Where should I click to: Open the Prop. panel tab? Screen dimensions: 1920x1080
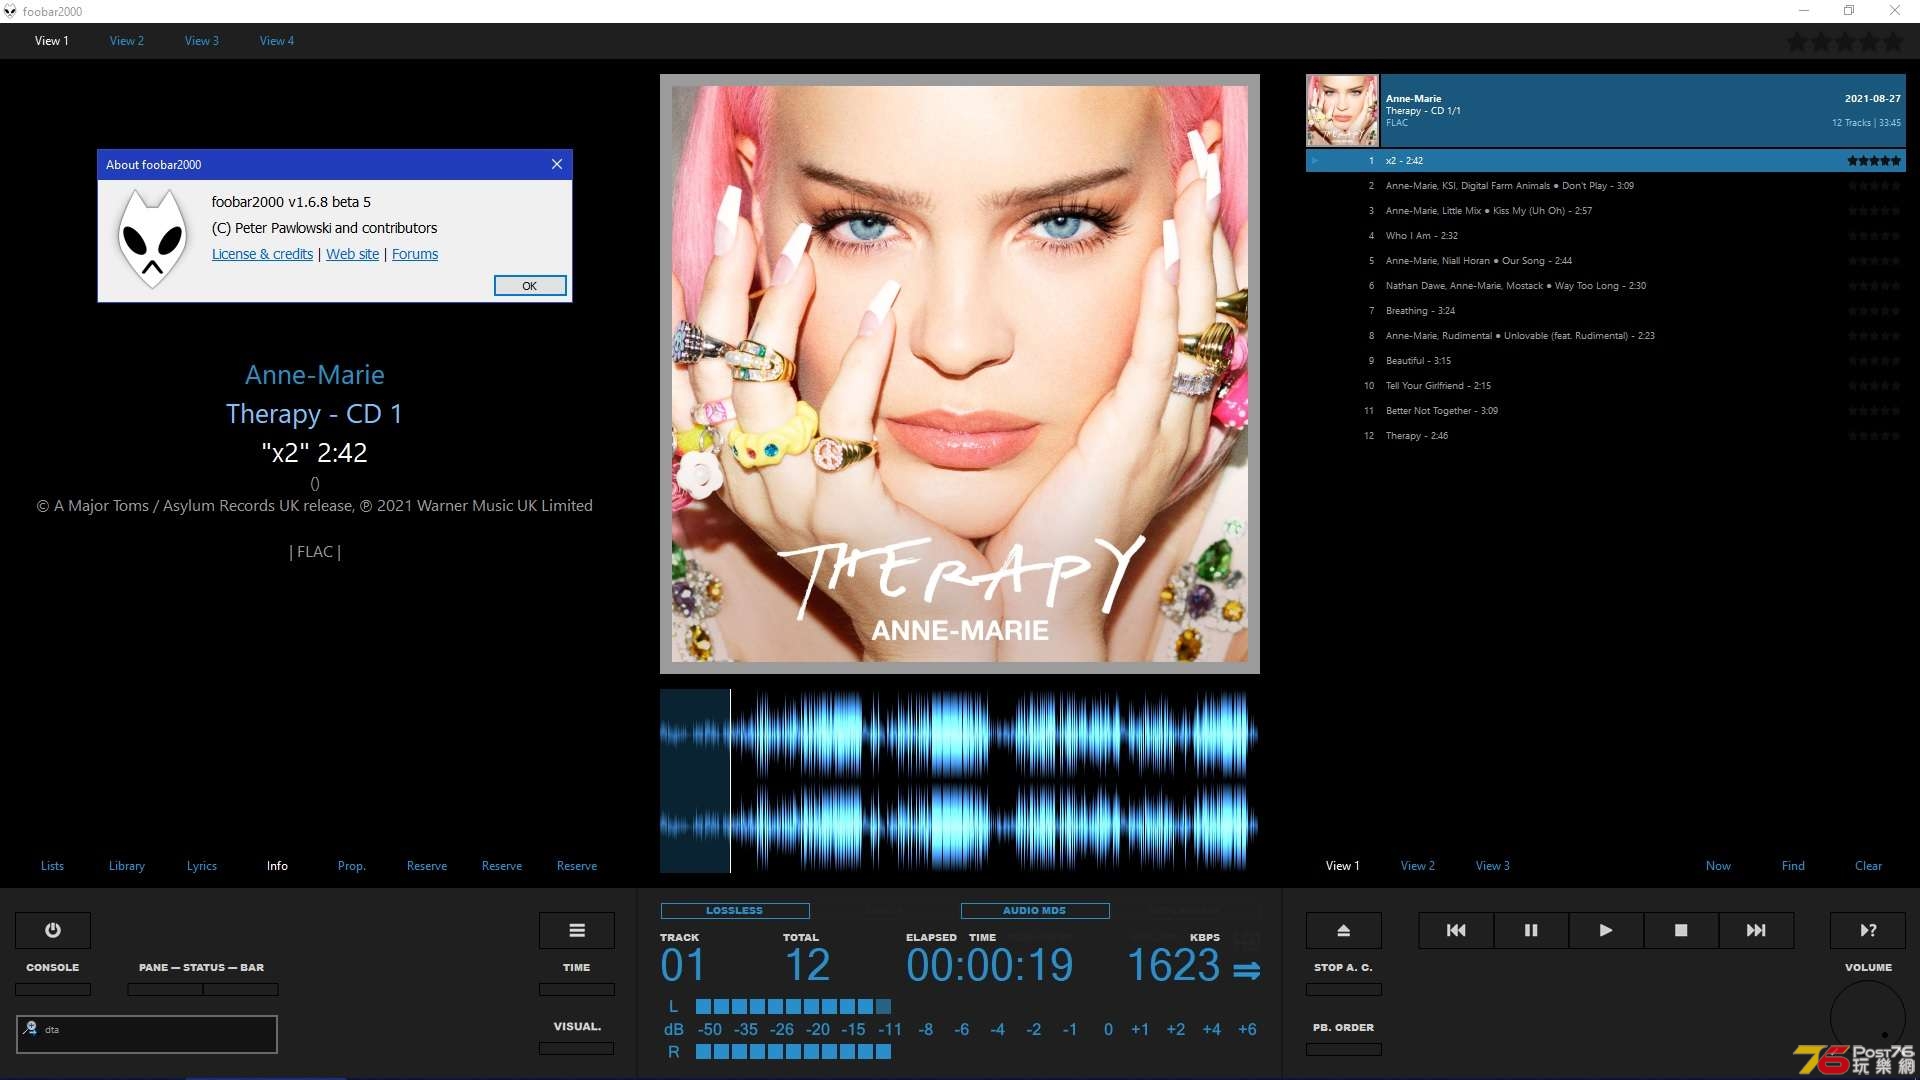352,866
